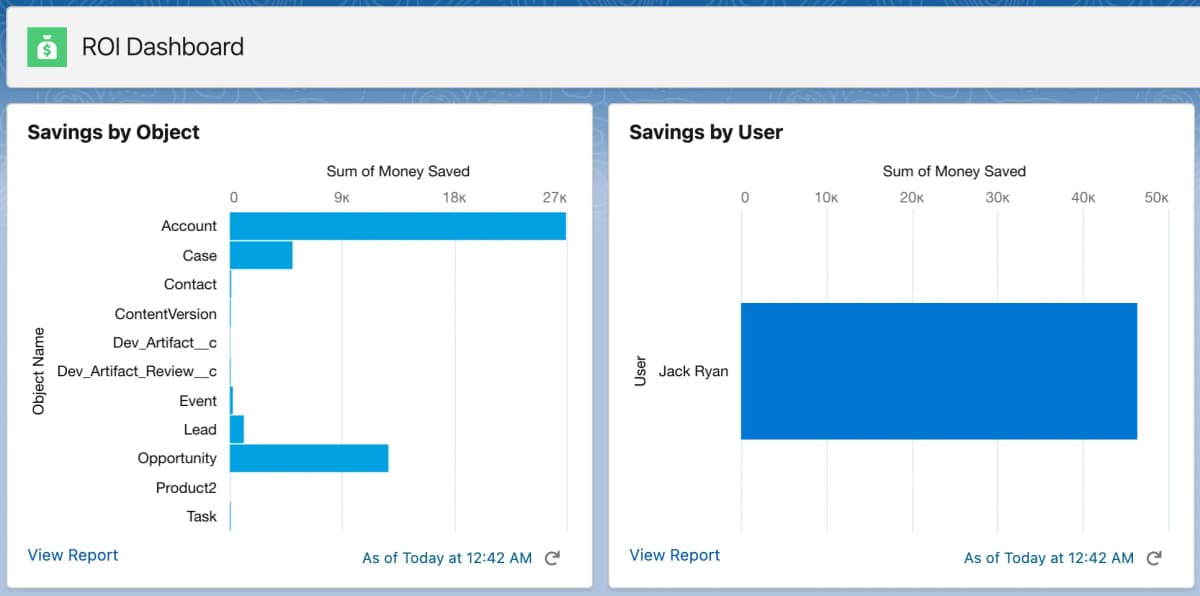Select the Product2 axis label
1200x596 pixels.
pos(186,488)
